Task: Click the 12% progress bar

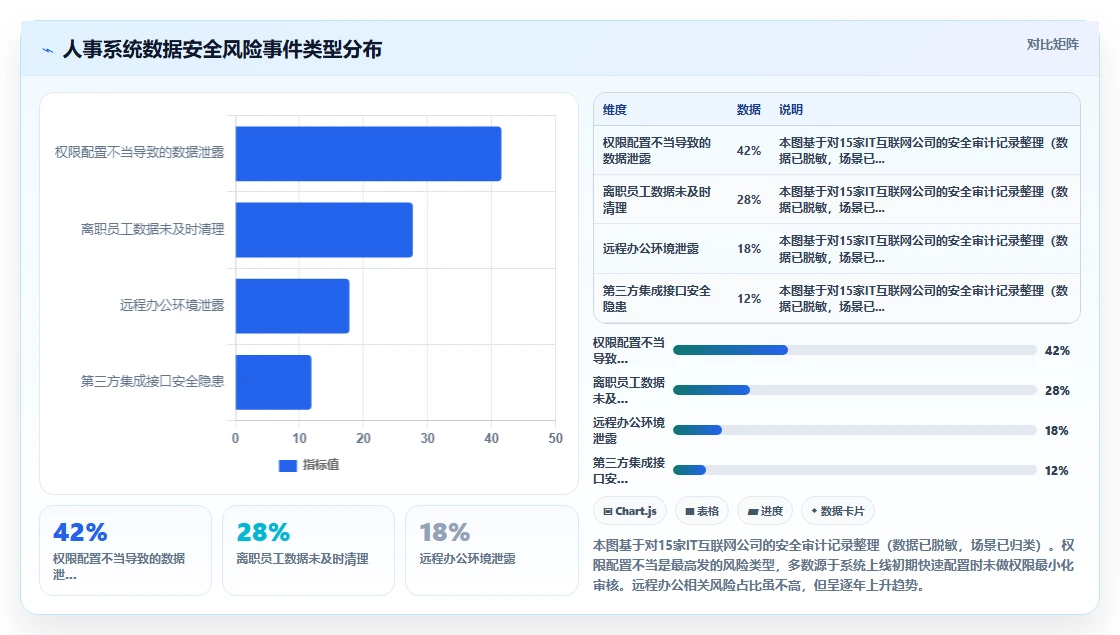Action: pos(854,470)
